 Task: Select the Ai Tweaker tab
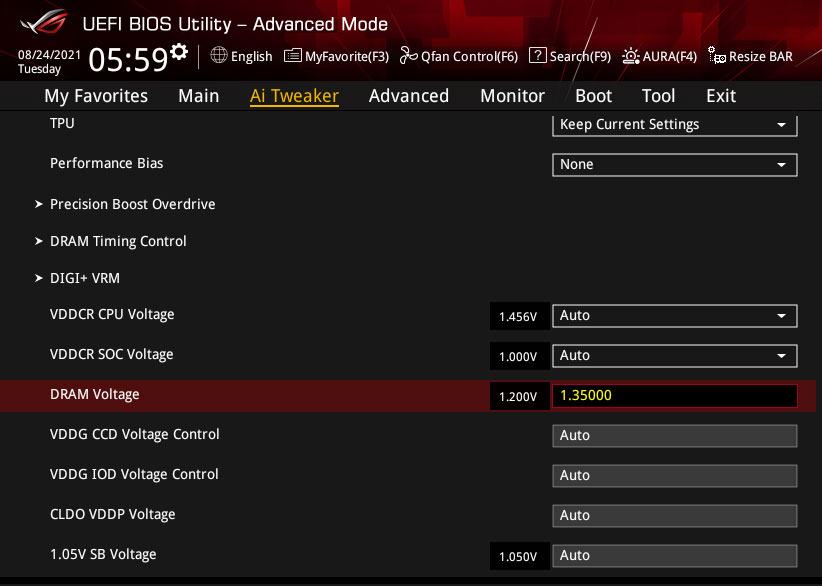coord(294,96)
